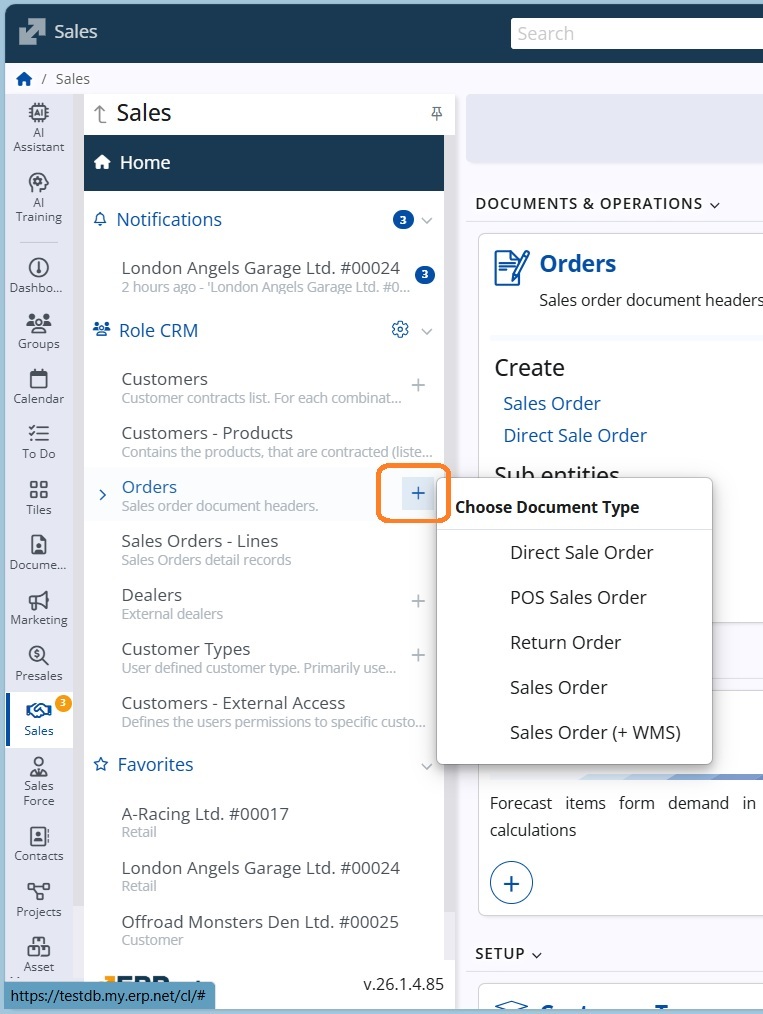Click the Sales app logo icon
The height and width of the screenshot is (1014, 763).
(x=32, y=31)
